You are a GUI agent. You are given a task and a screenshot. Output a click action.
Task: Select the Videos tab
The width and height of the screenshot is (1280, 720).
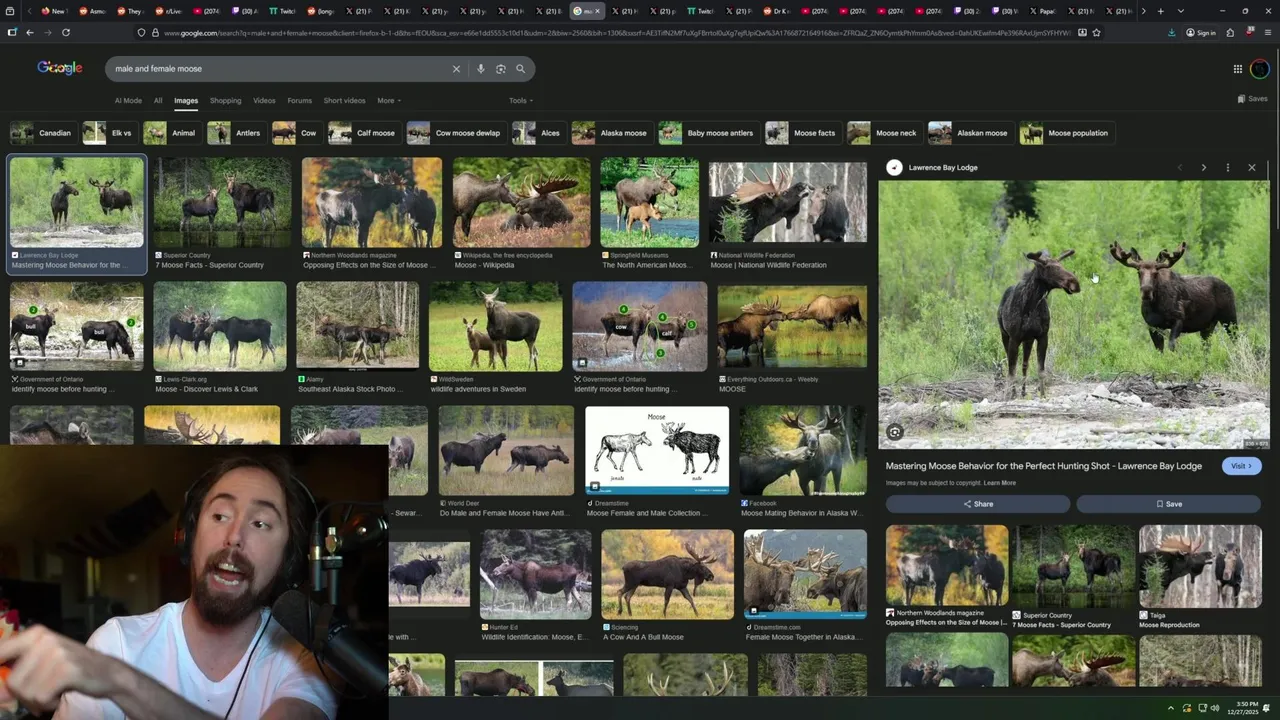[264, 100]
